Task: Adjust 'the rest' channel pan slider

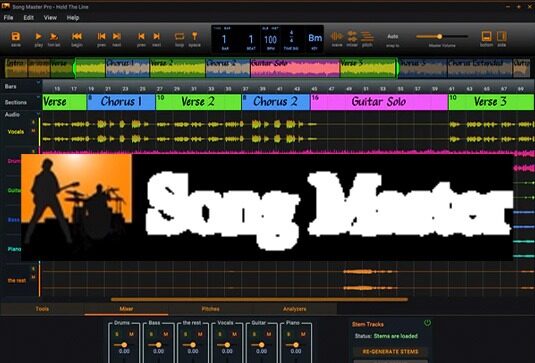Action: pyautogui.click(x=193, y=345)
